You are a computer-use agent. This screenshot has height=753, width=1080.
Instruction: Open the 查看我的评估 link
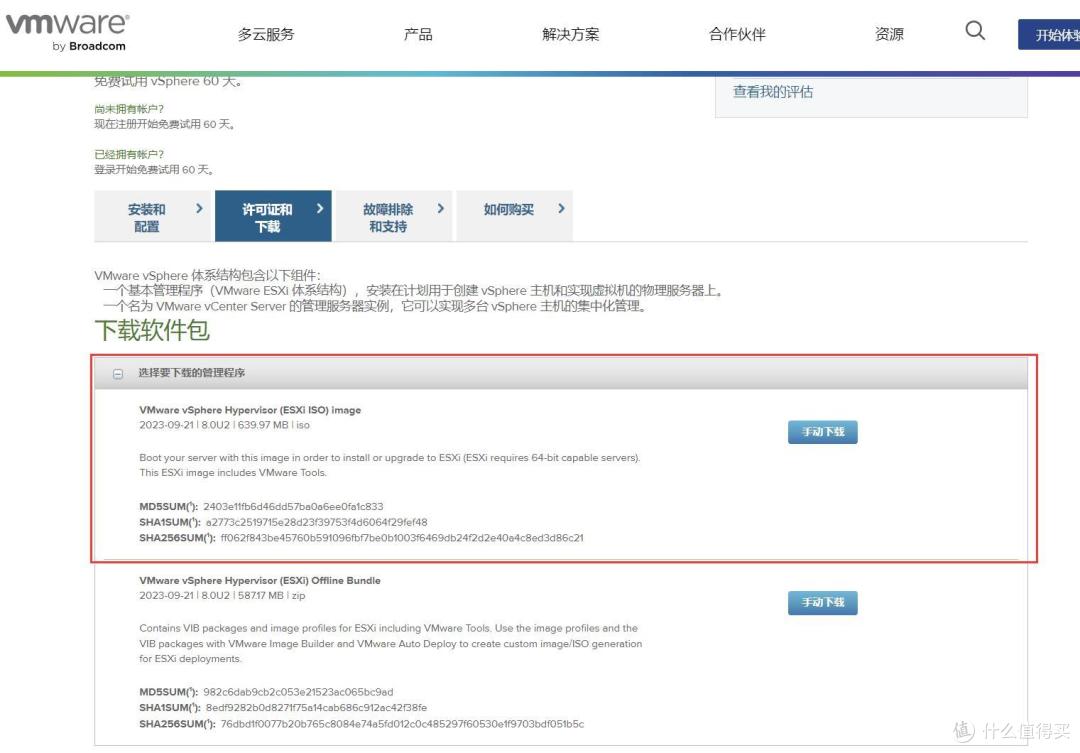[x=773, y=92]
